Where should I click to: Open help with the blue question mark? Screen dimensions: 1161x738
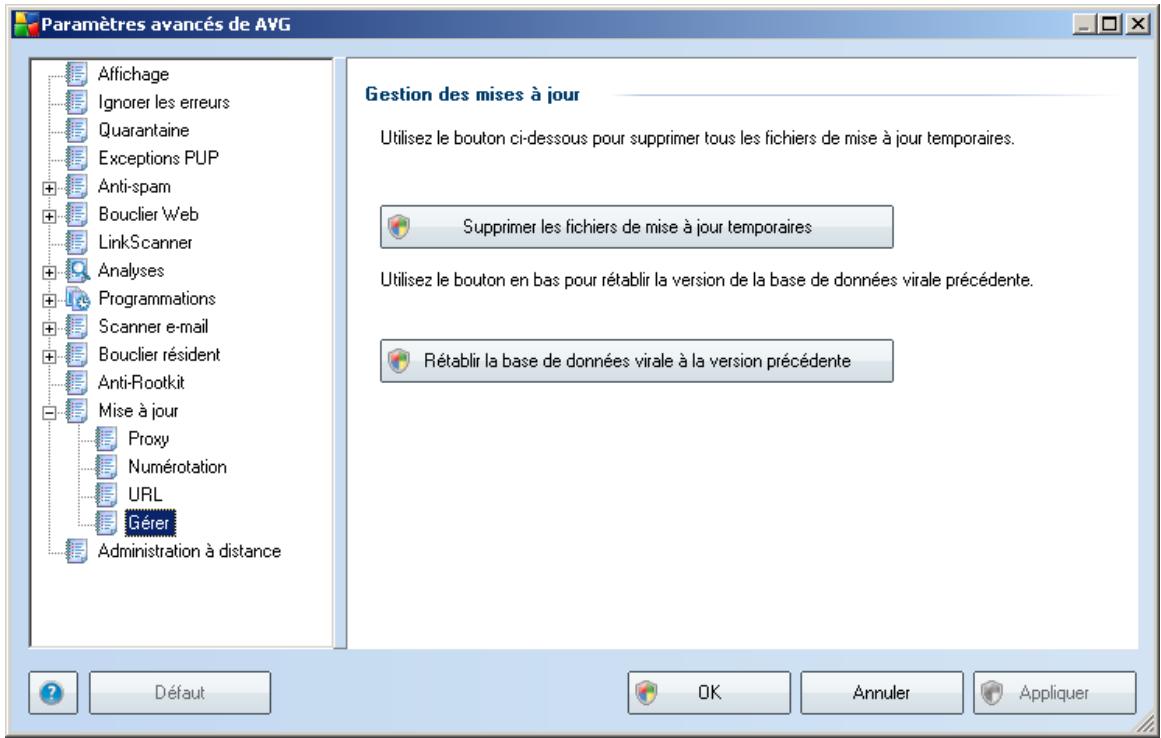point(52,693)
